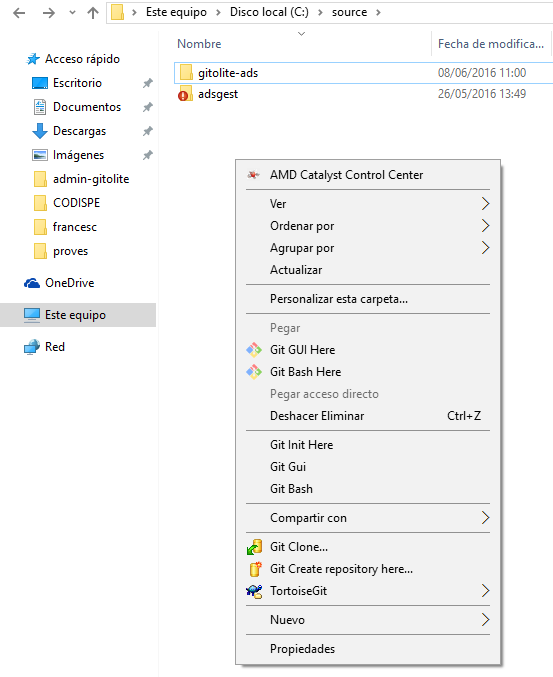Click the adsgest folder name
Viewport: 553px width, 677px height.
pos(218,94)
